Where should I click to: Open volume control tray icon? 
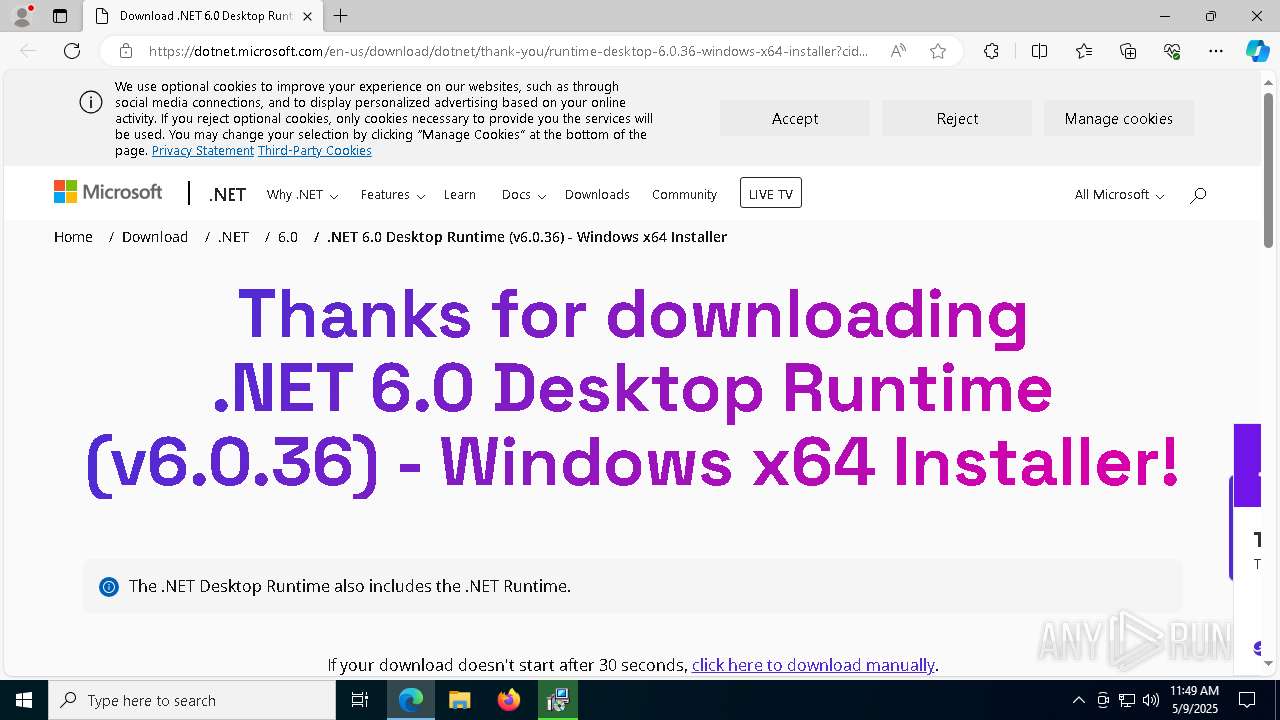1150,700
